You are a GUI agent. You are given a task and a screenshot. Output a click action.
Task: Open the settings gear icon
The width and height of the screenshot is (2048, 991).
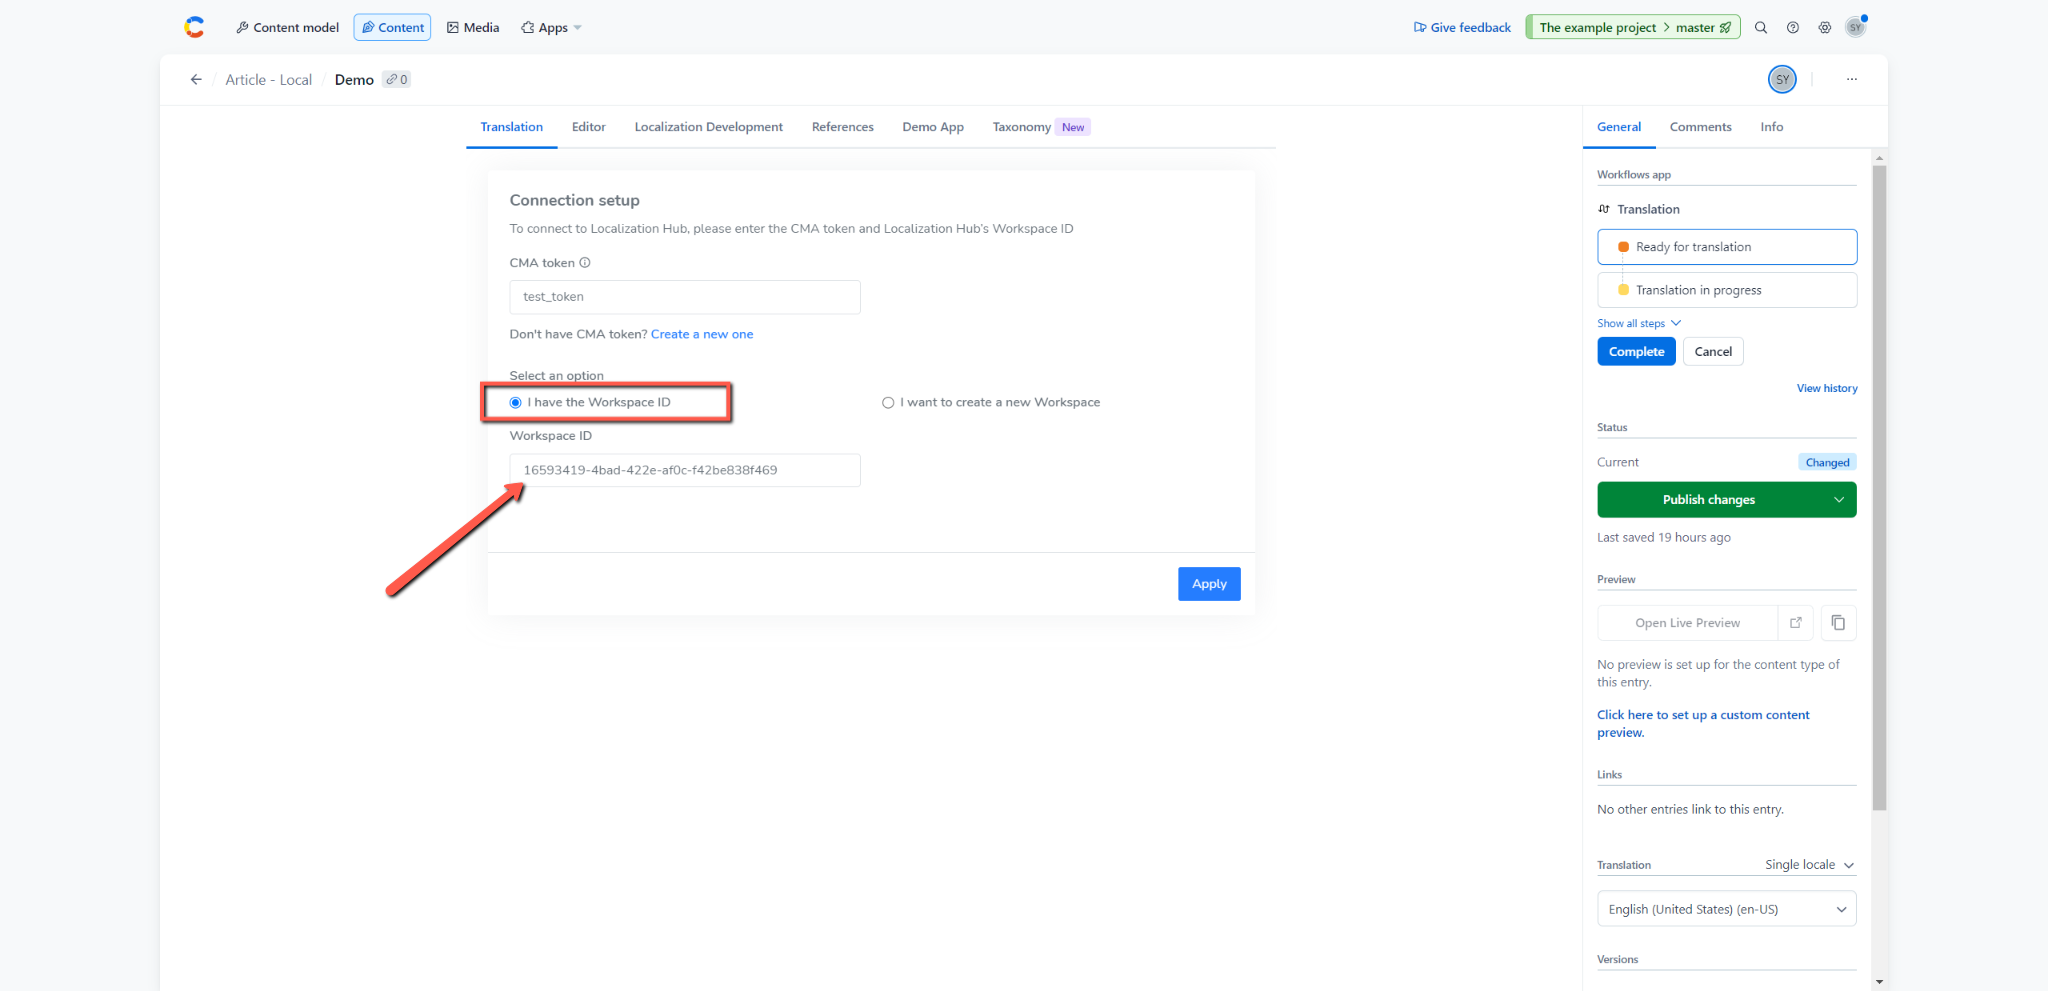pos(1825,27)
